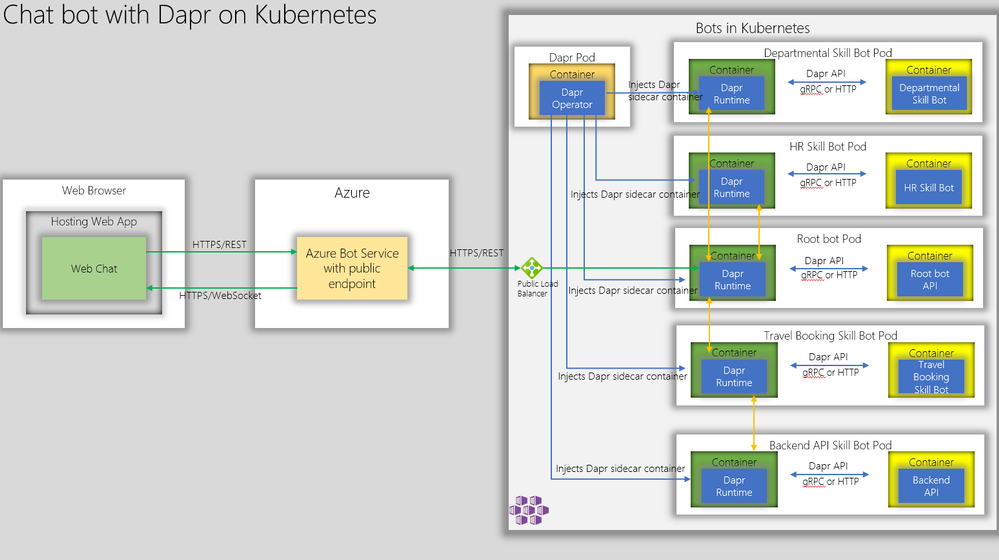Click the yellow 'Container' label above Backend API
Screen dimensions: 999x560
931,463
